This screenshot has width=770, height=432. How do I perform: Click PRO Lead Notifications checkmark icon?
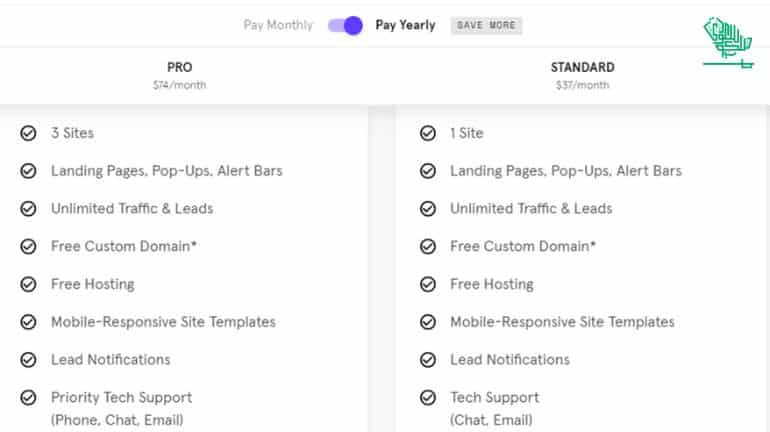click(x=28, y=360)
